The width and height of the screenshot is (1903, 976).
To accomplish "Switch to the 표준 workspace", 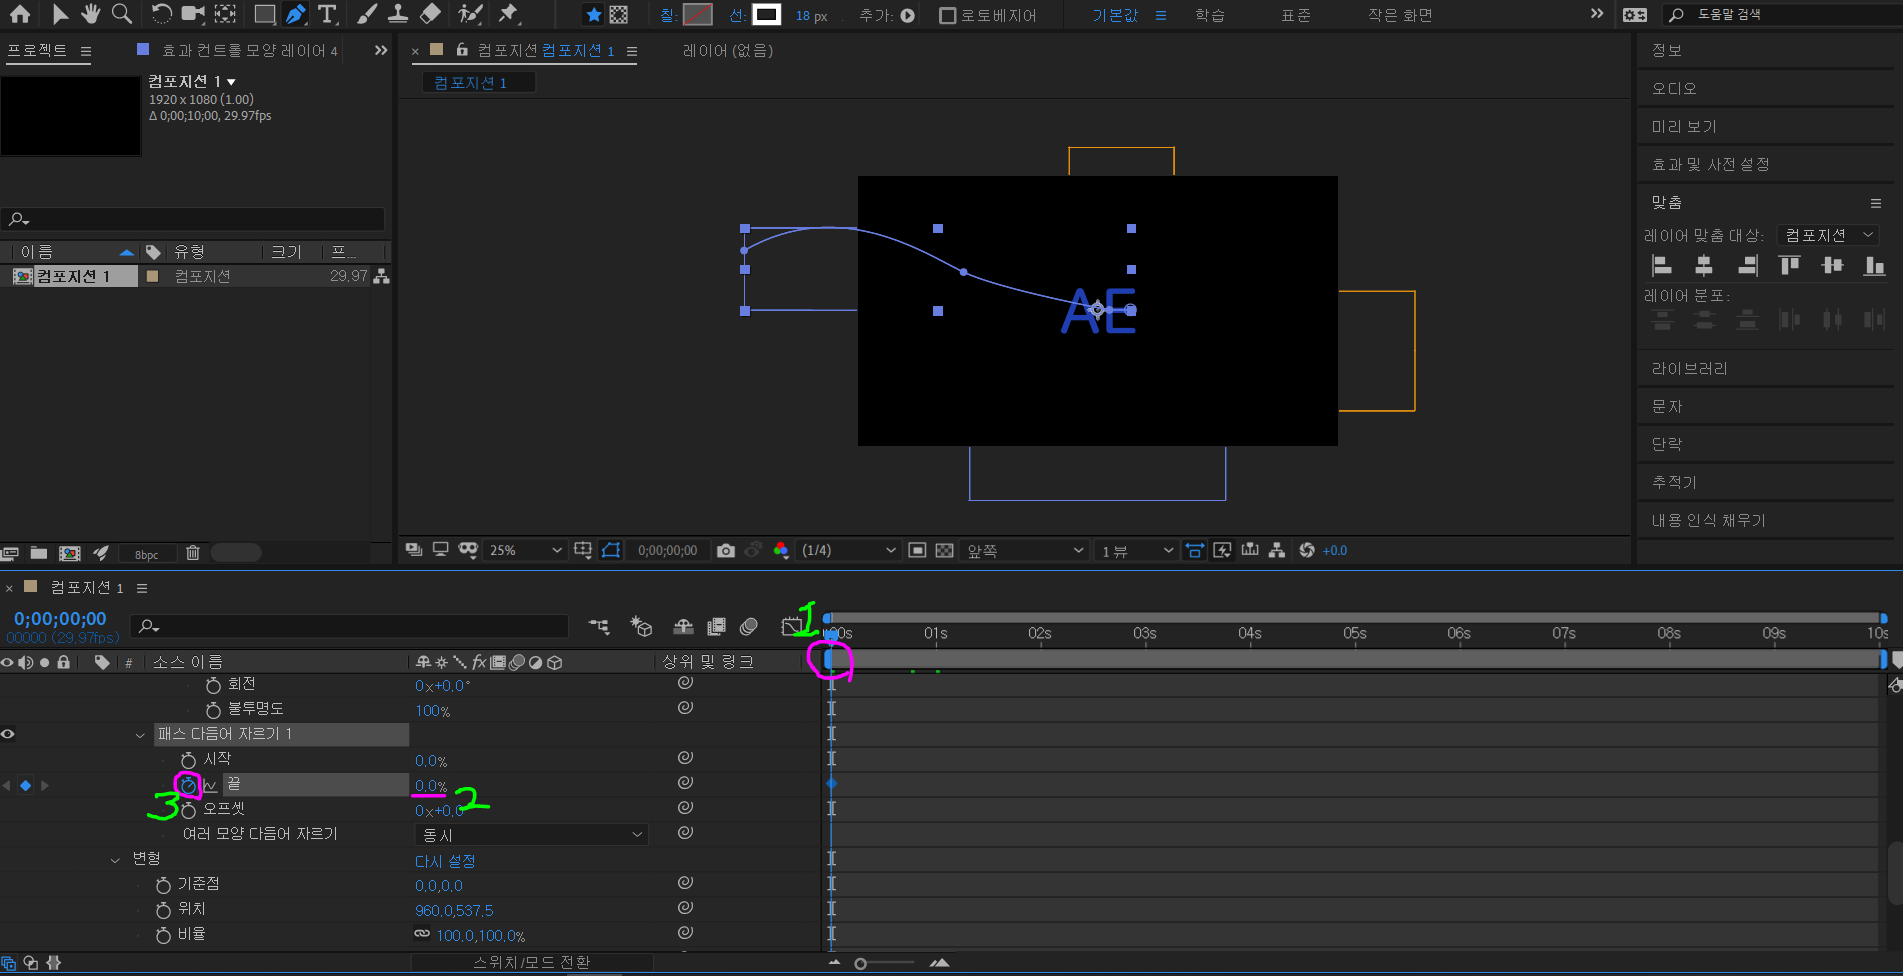I will pos(1296,15).
